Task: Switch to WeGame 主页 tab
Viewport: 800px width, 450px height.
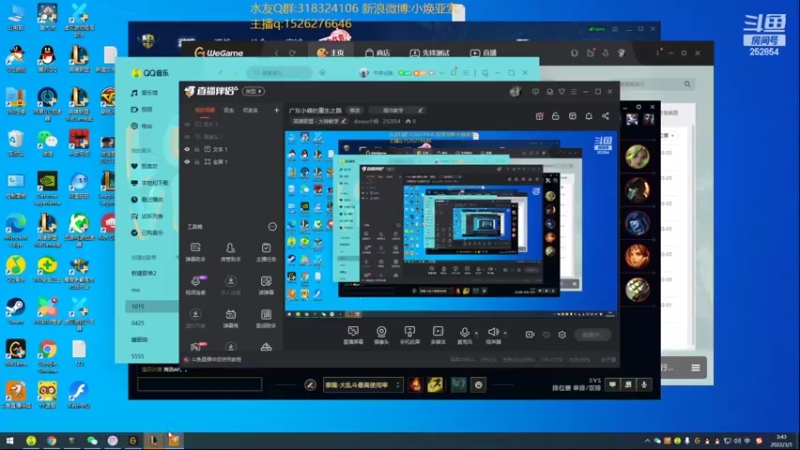Action: [x=331, y=53]
